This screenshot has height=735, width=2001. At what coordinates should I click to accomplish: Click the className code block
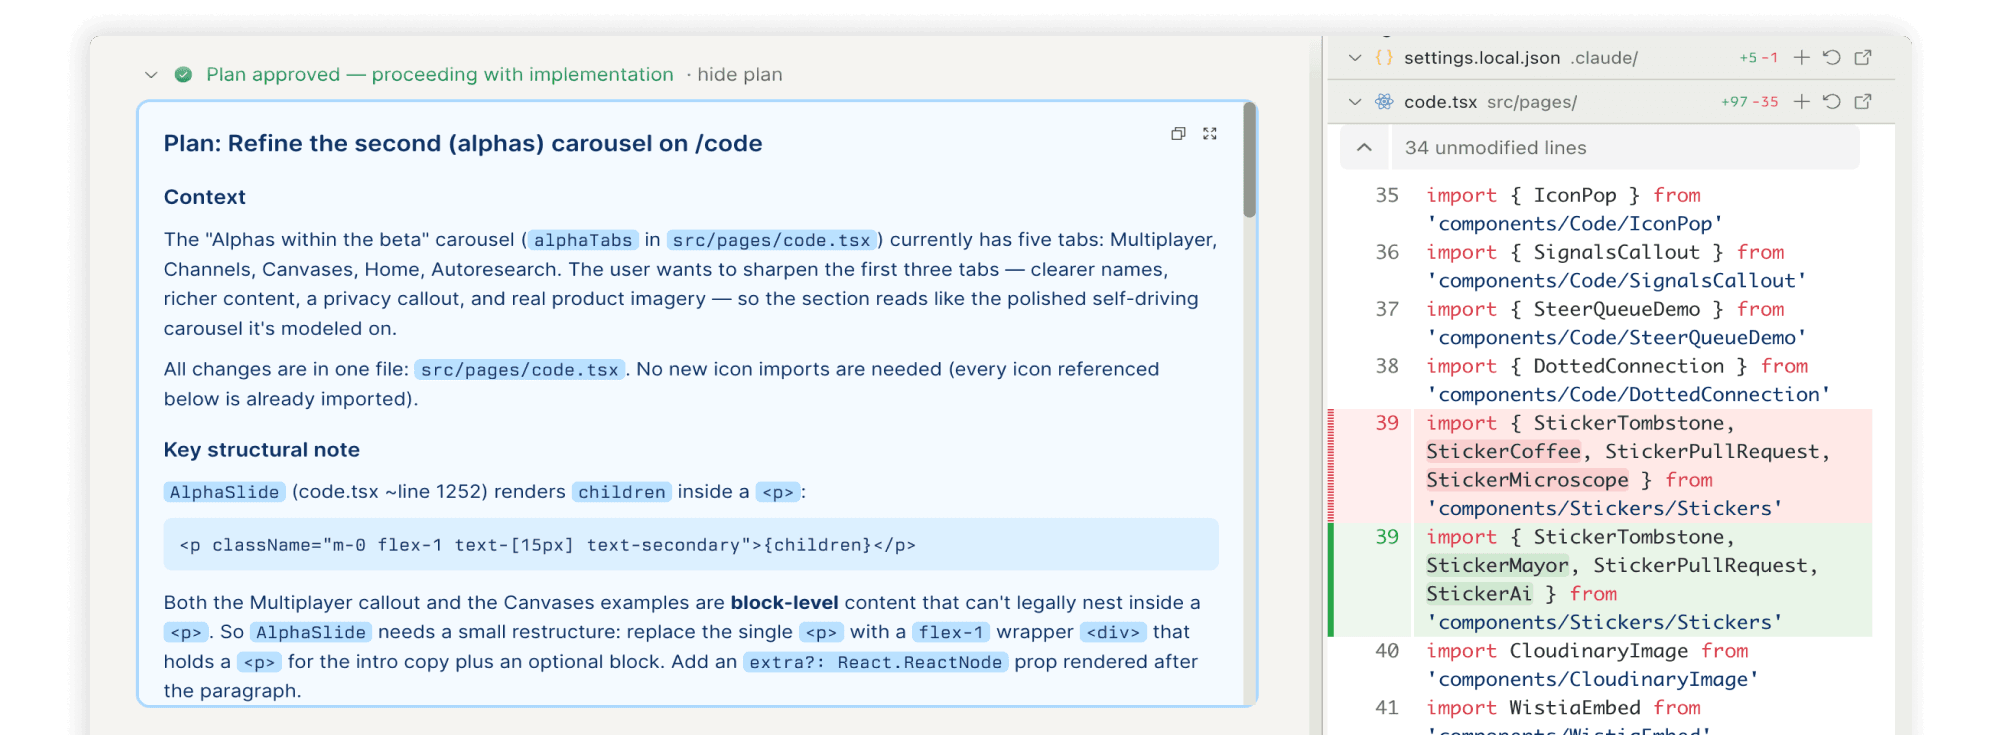(x=691, y=545)
